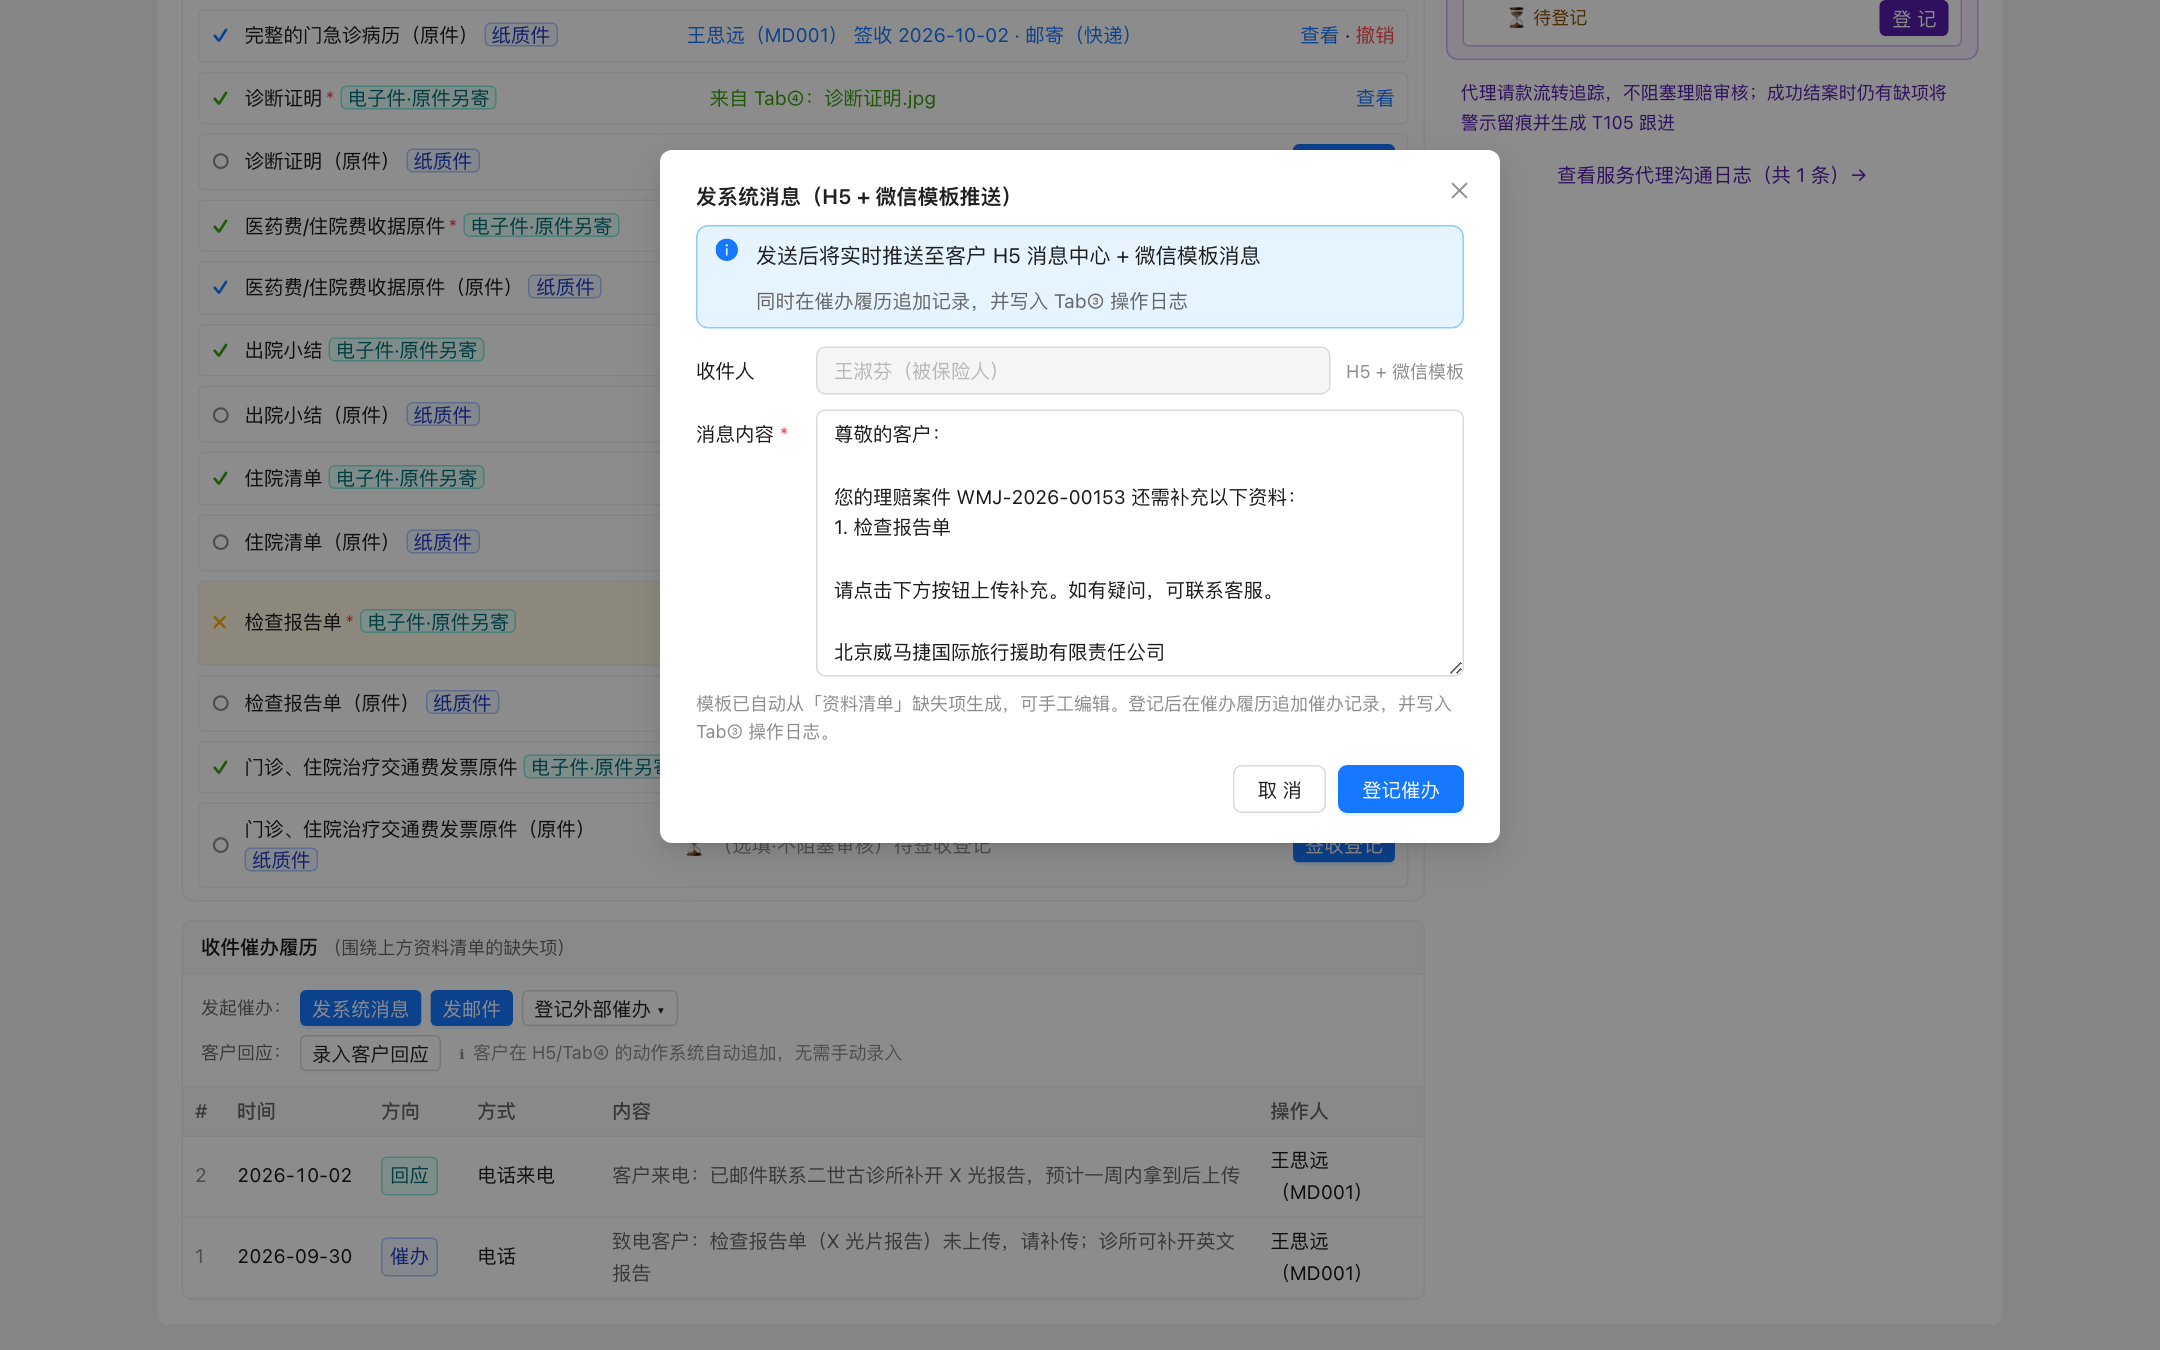This screenshot has width=2160, height=1350.
Task: Click check icon for 医药费/住院费收据原件（原件）
Action: tap(221, 288)
